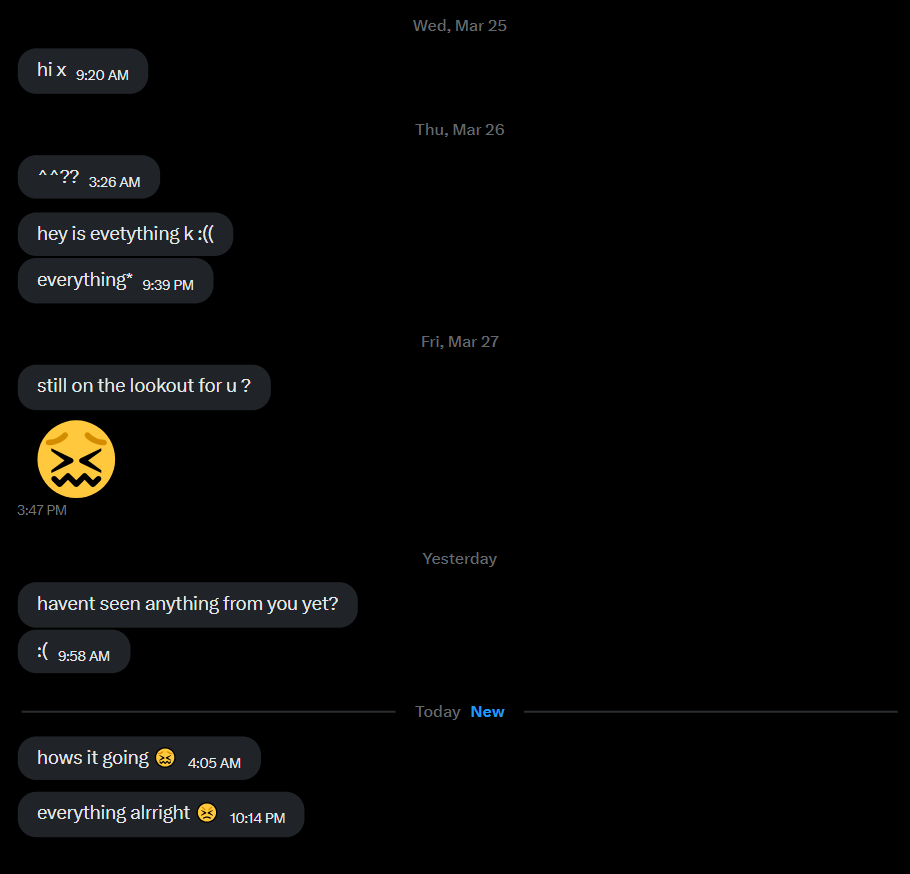910x874 pixels.
Task: Click the large confounded face emoji
Action: pyautogui.click(x=76, y=459)
